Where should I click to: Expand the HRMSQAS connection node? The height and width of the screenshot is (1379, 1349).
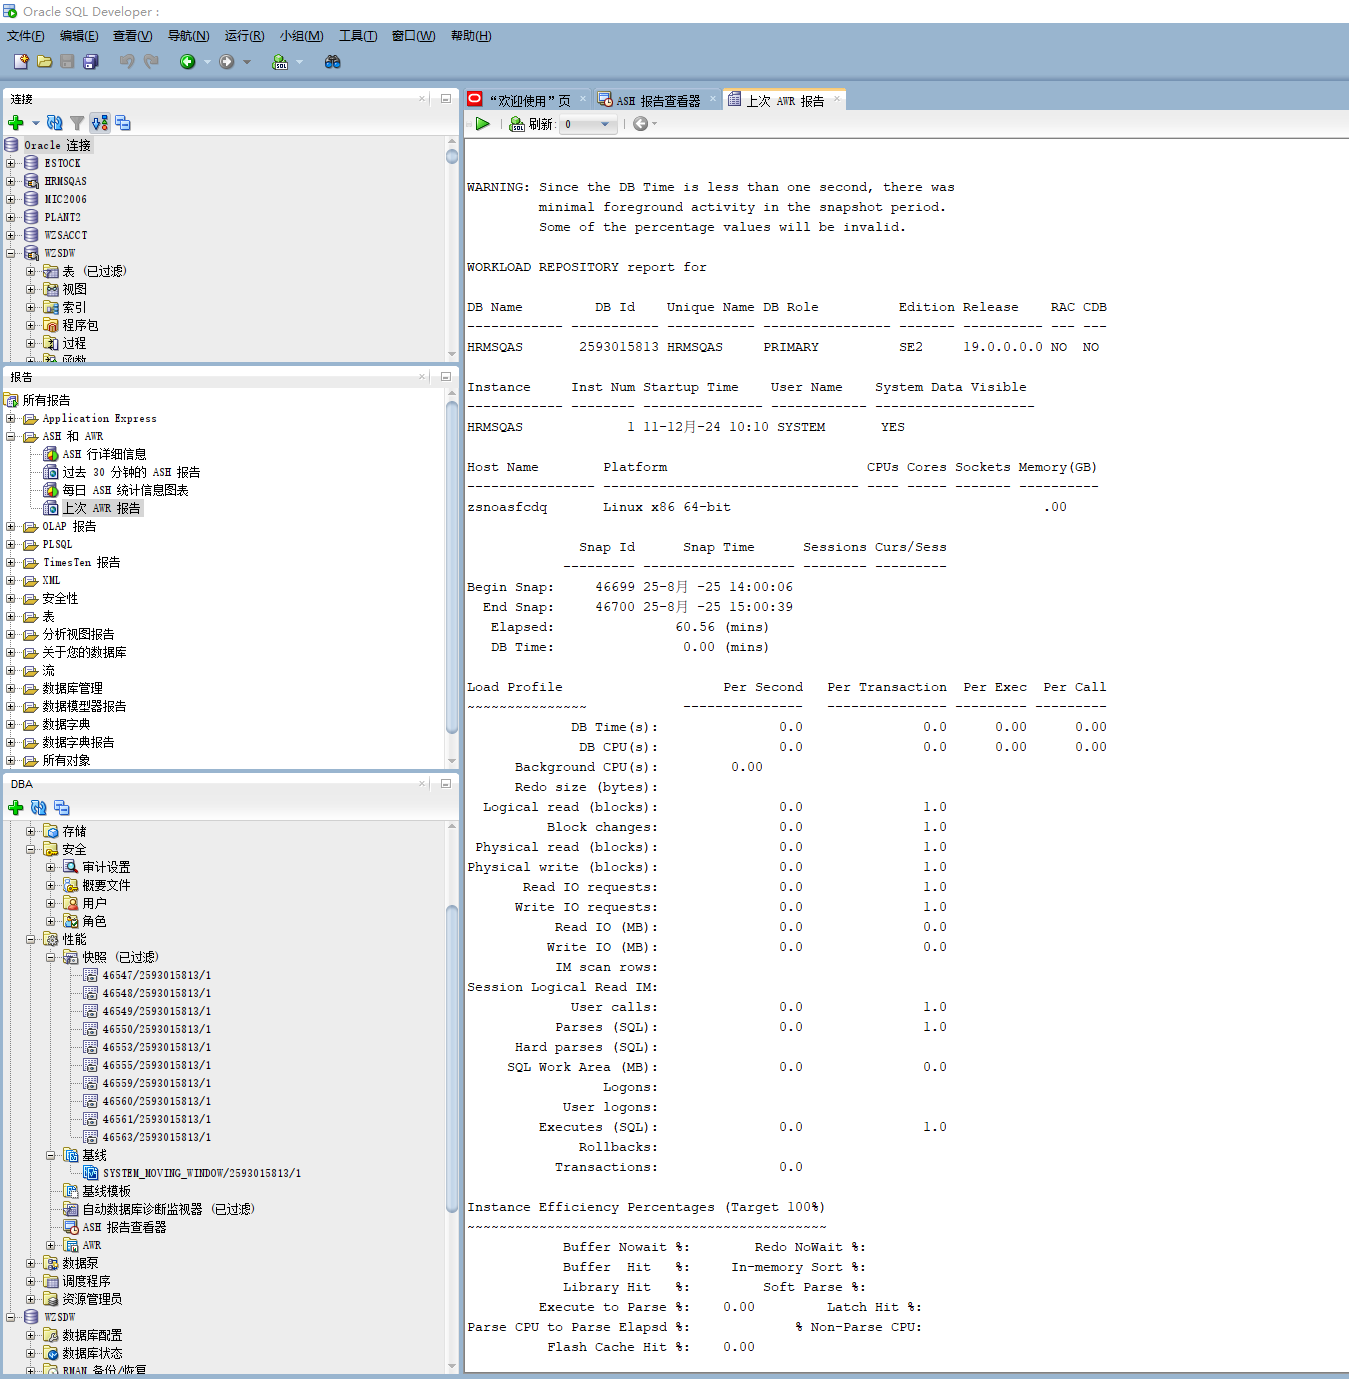pyautogui.click(x=11, y=181)
